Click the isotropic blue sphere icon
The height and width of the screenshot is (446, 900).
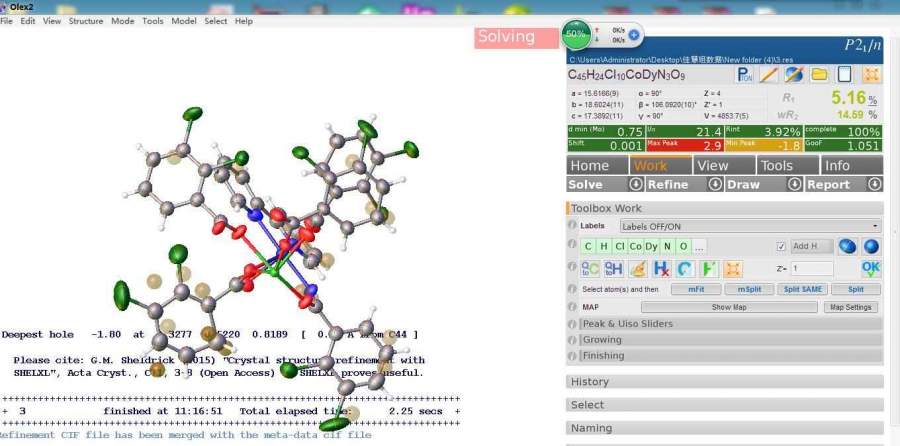[x=871, y=246]
